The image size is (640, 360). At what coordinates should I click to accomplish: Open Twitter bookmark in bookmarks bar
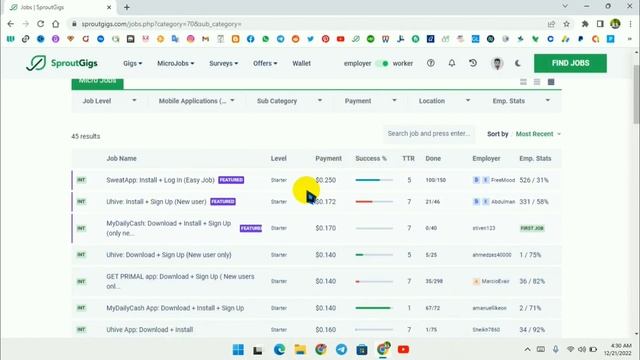coord(311,39)
